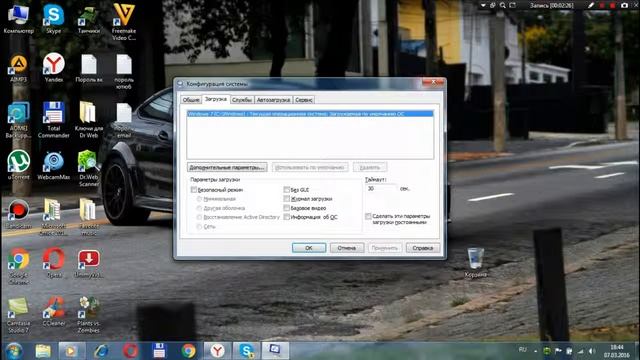Select the AIMP3 desktop icon

pyautogui.click(x=18, y=68)
